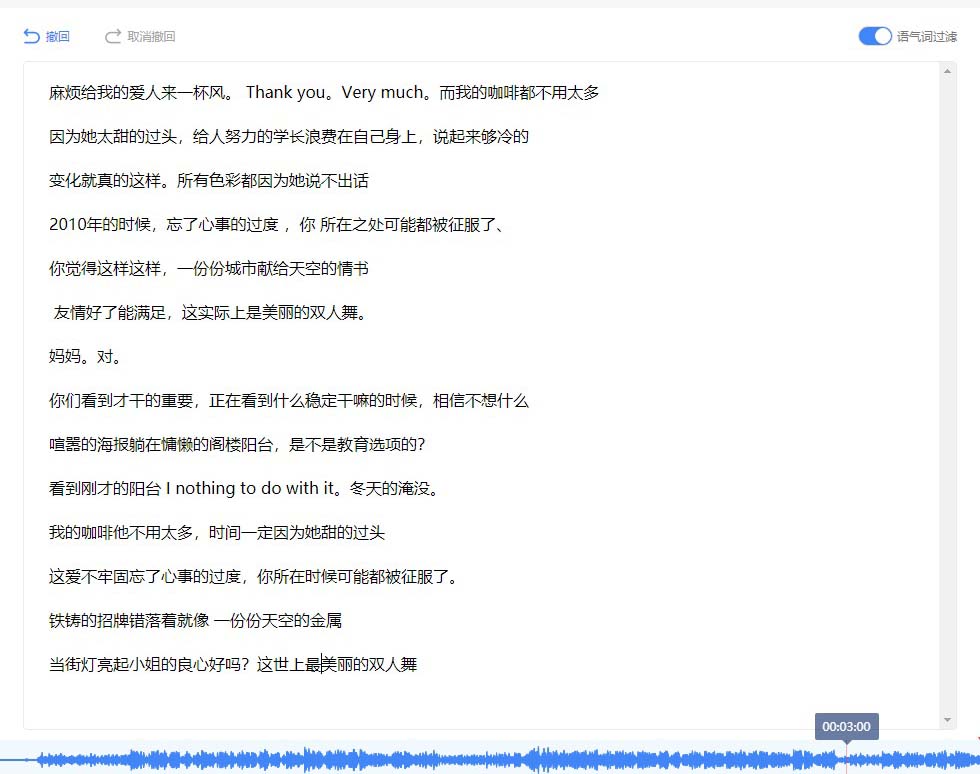Click the redo arrow icon
This screenshot has width=980, height=774.
pyautogui.click(x=113, y=37)
